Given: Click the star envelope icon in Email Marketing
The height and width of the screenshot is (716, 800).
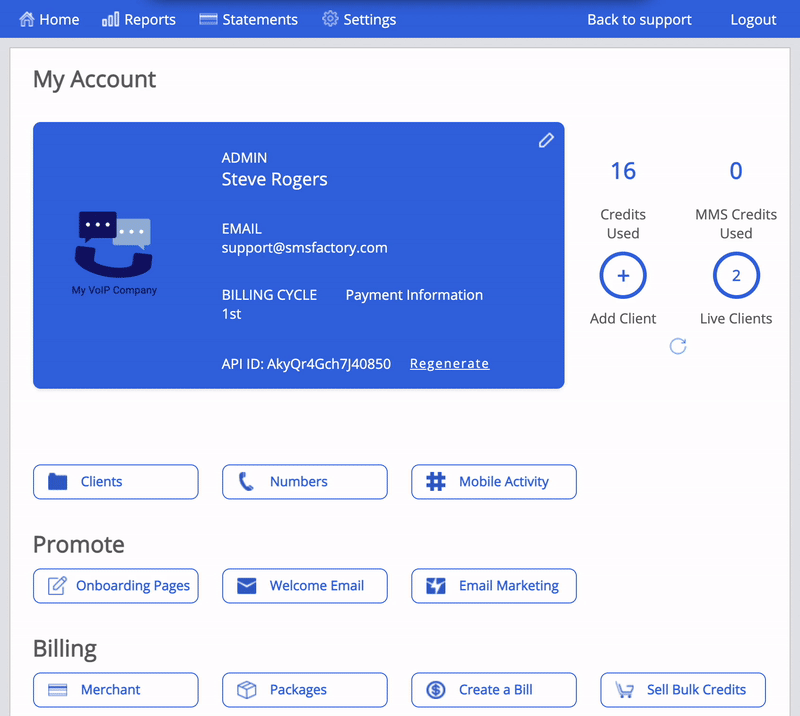Looking at the screenshot, I should [436, 585].
